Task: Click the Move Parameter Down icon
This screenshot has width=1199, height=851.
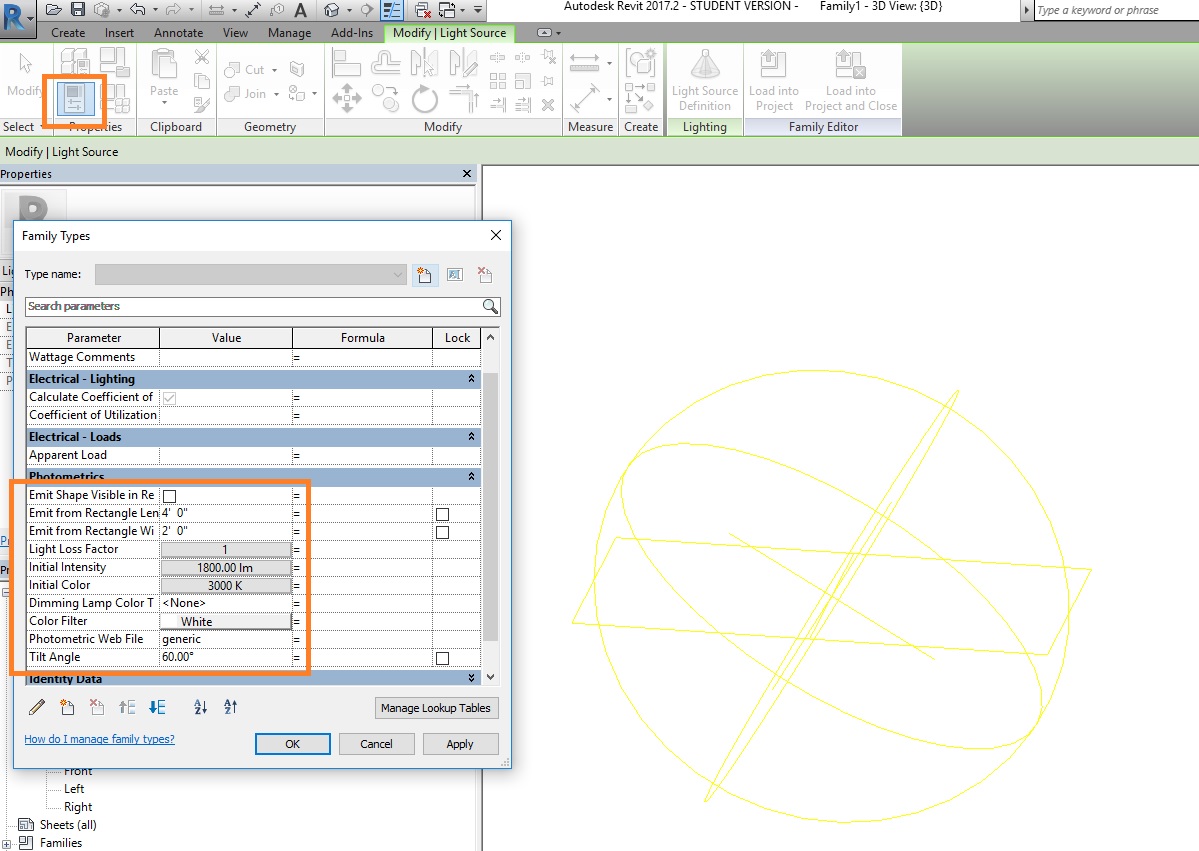Action: 158,707
